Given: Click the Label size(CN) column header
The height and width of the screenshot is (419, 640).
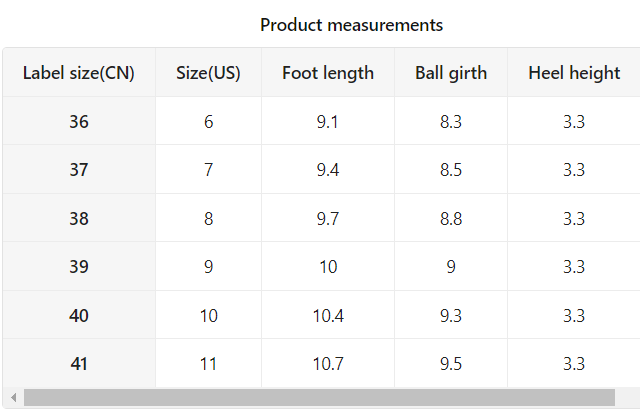Looking at the screenshot, I should point(79,73).
